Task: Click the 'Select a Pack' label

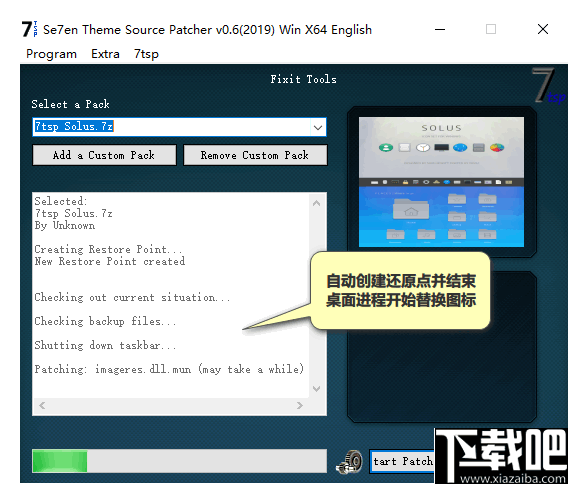Action: pos(71,104)
